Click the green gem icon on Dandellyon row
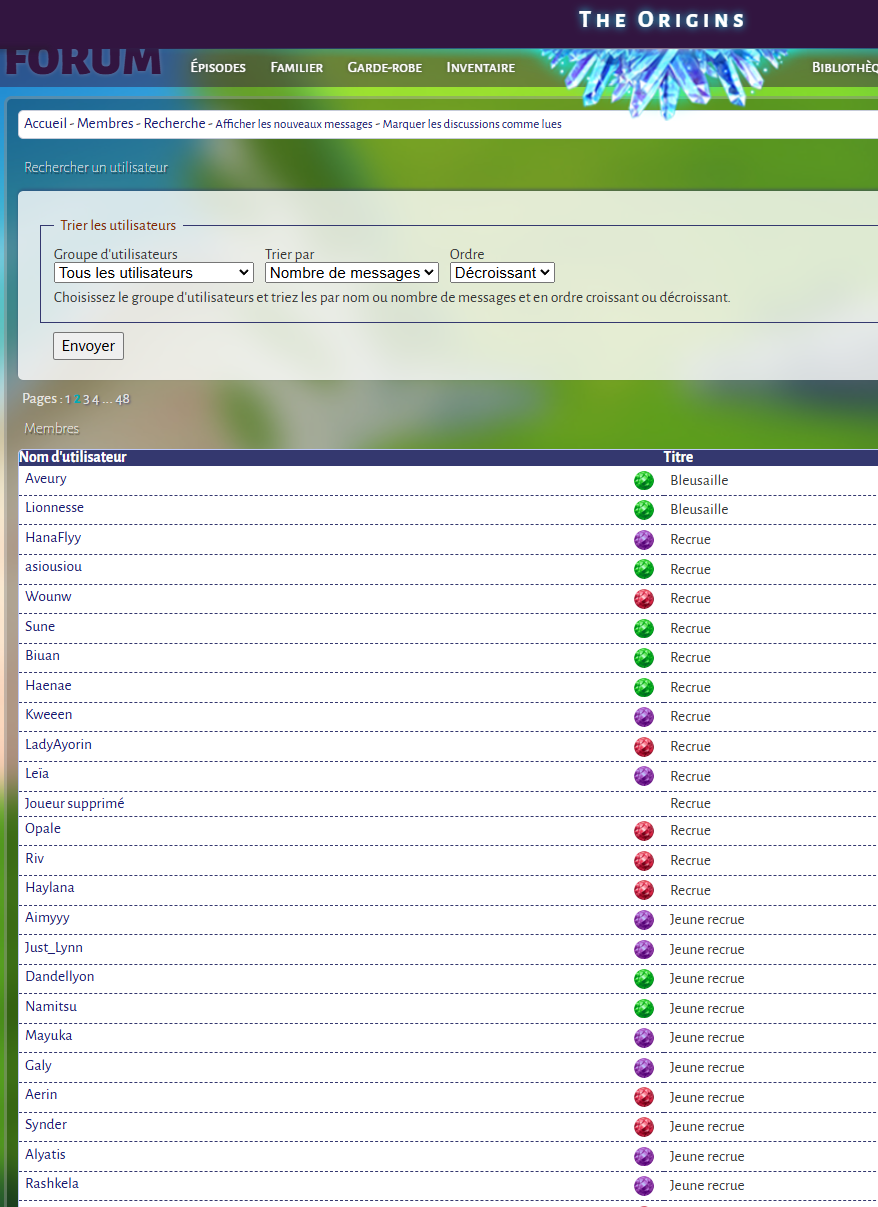The height and width of the screenshot is (1207, 878). (644, 978)
